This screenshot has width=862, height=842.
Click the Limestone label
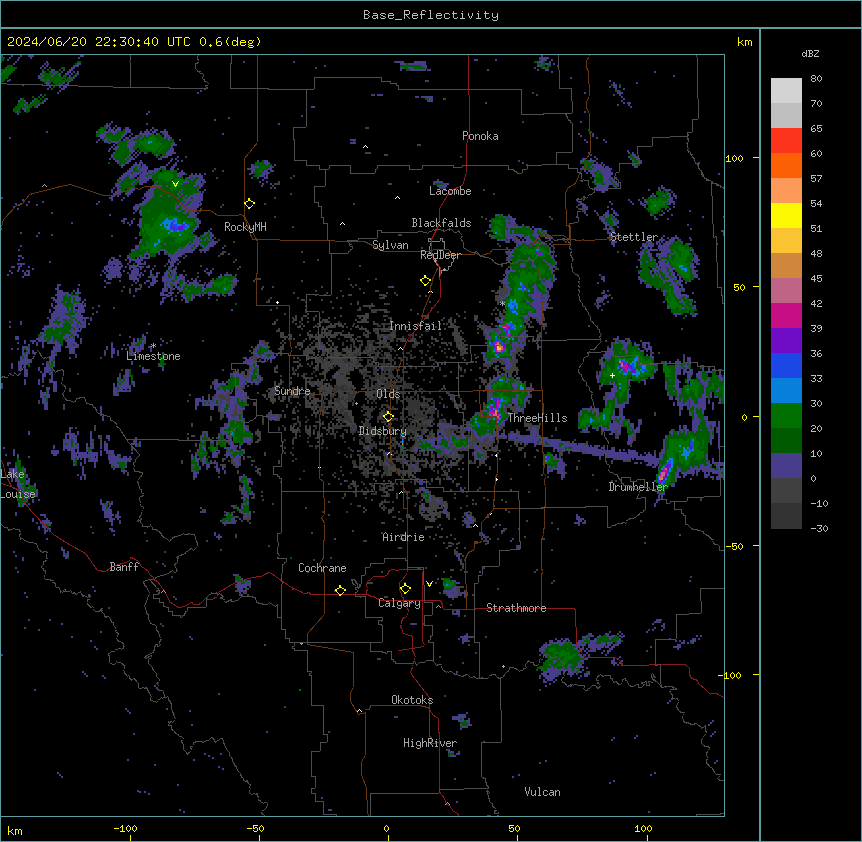click(x=153, y=356)
